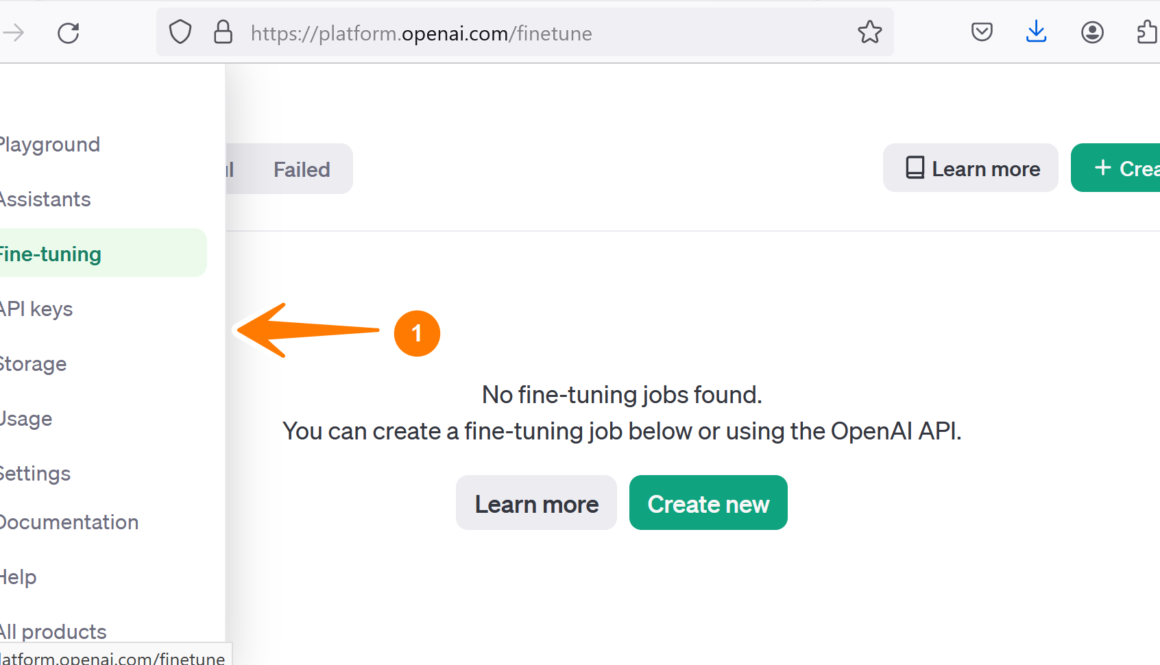Open the Playground sidebar item
1160x665 pixels.
(49, 145)
